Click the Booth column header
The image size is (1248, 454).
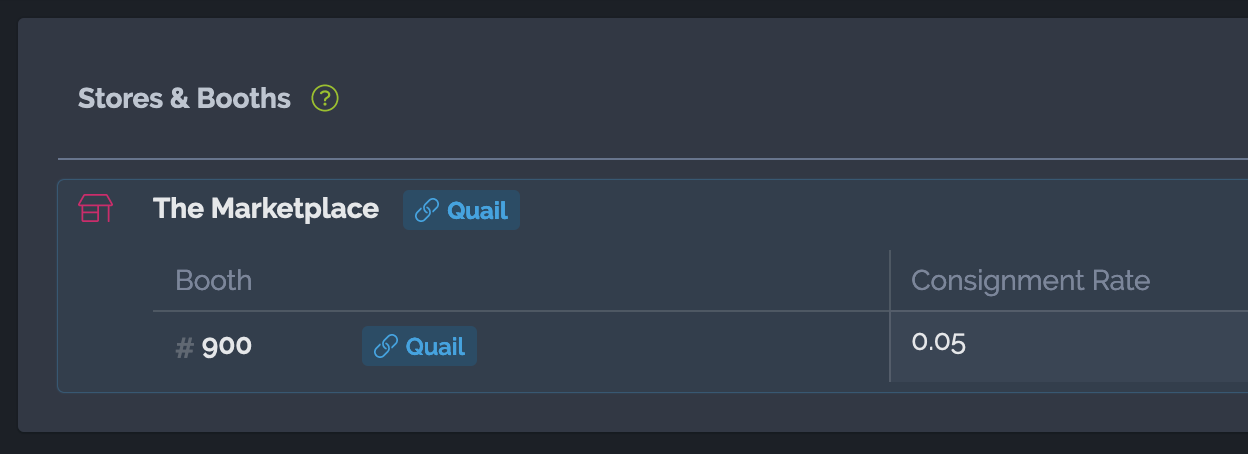214,280
